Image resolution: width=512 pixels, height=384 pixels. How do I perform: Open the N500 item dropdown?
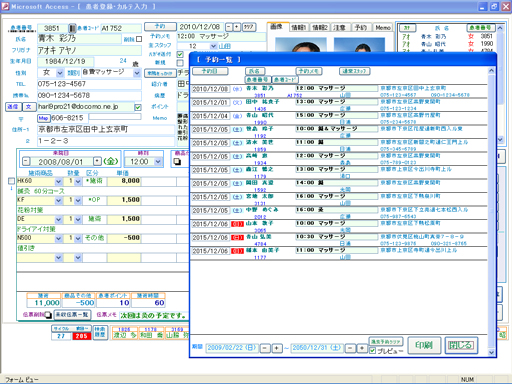58,238
